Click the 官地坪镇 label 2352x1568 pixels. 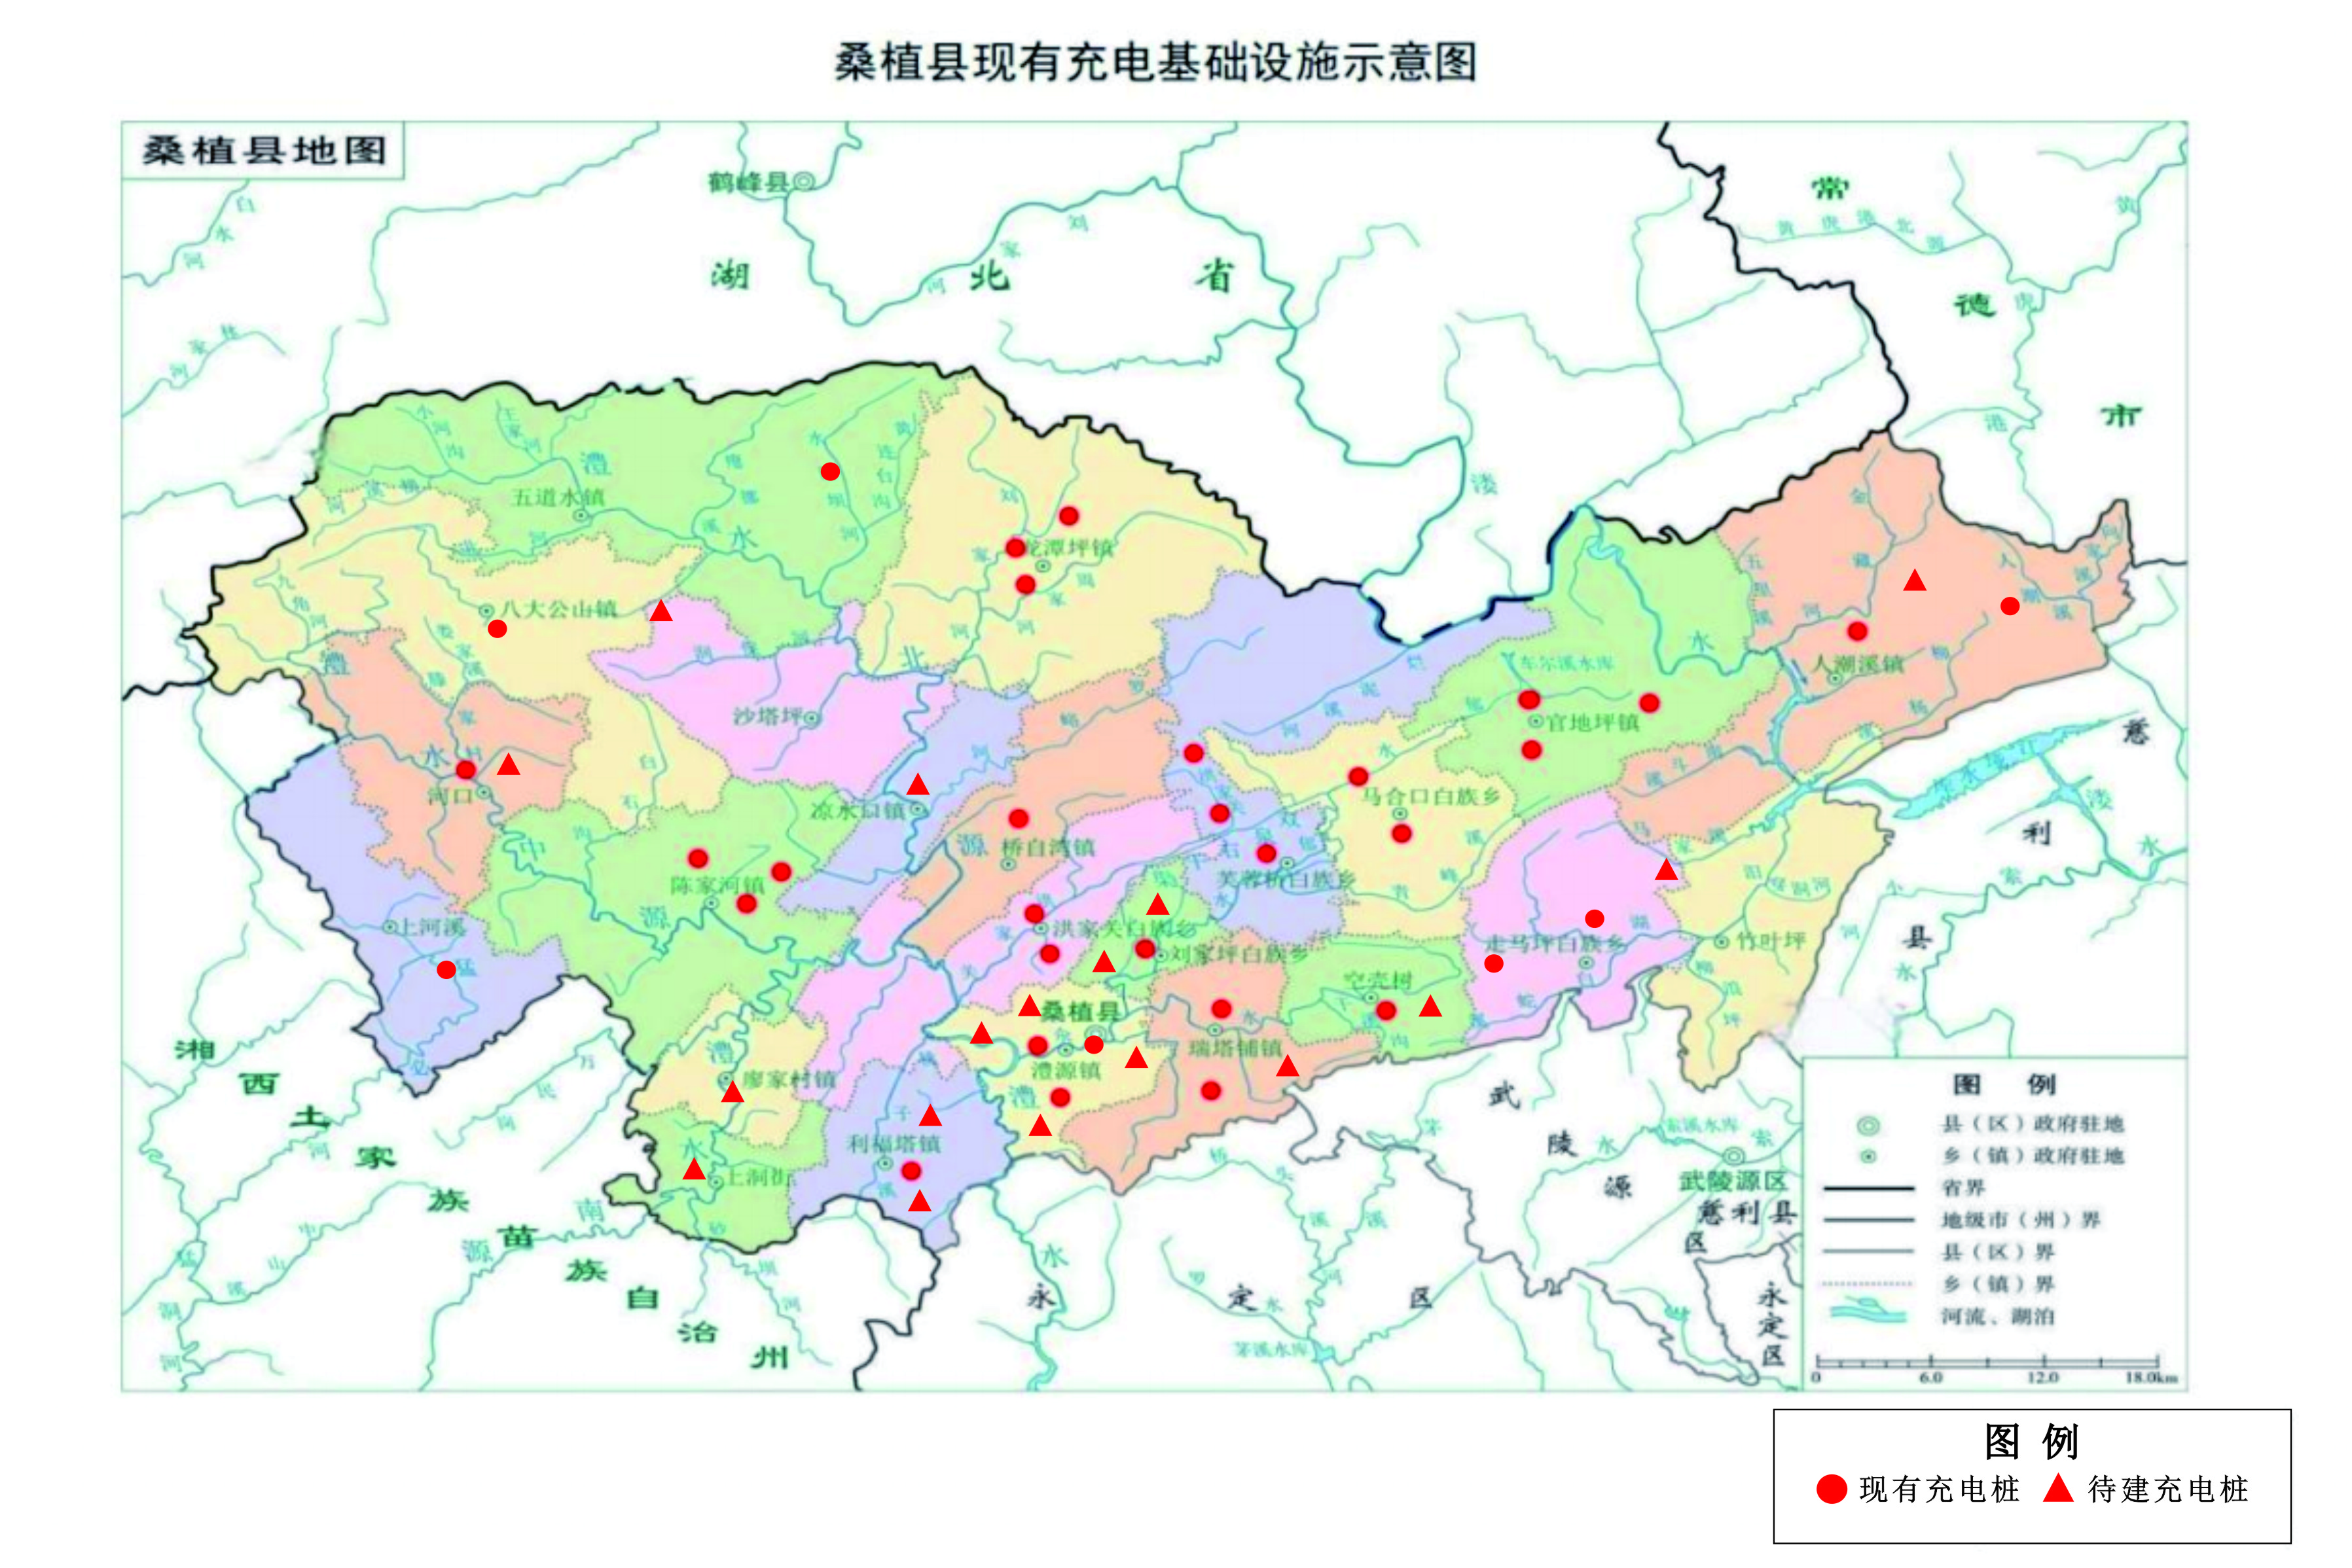1593,721
